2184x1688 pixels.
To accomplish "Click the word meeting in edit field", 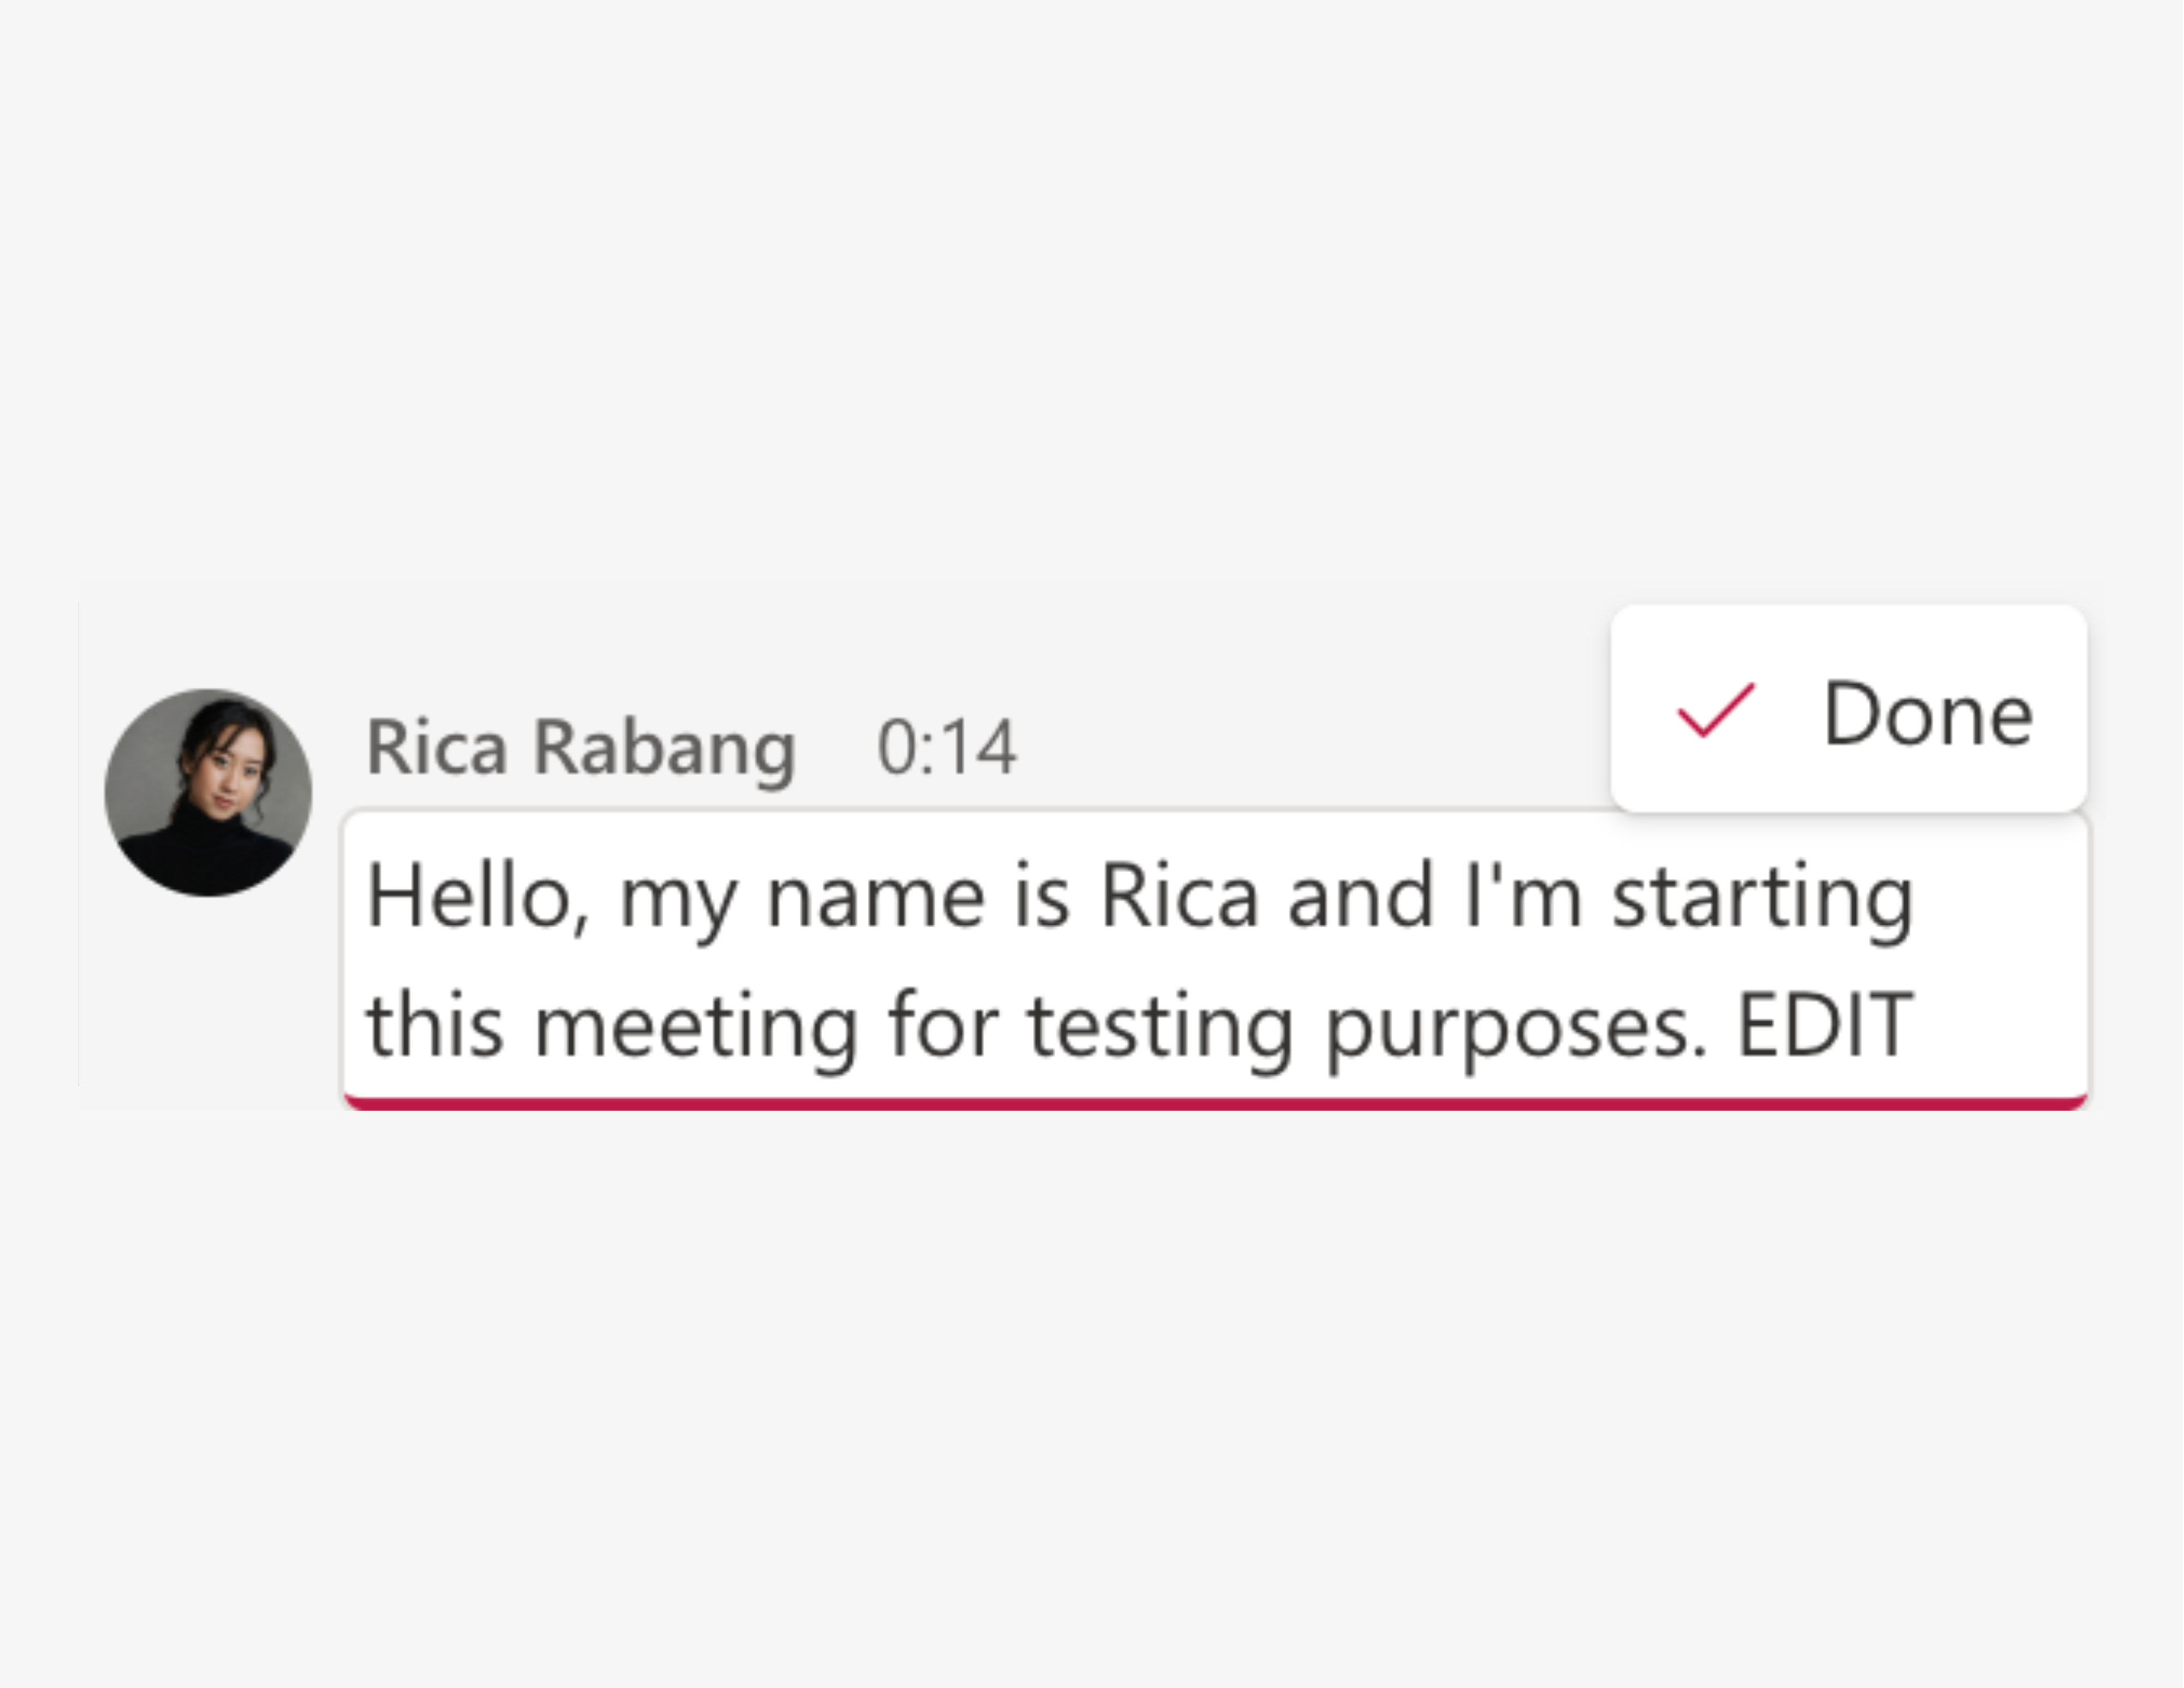I will pyautogui.click(x=696, y=1025).
